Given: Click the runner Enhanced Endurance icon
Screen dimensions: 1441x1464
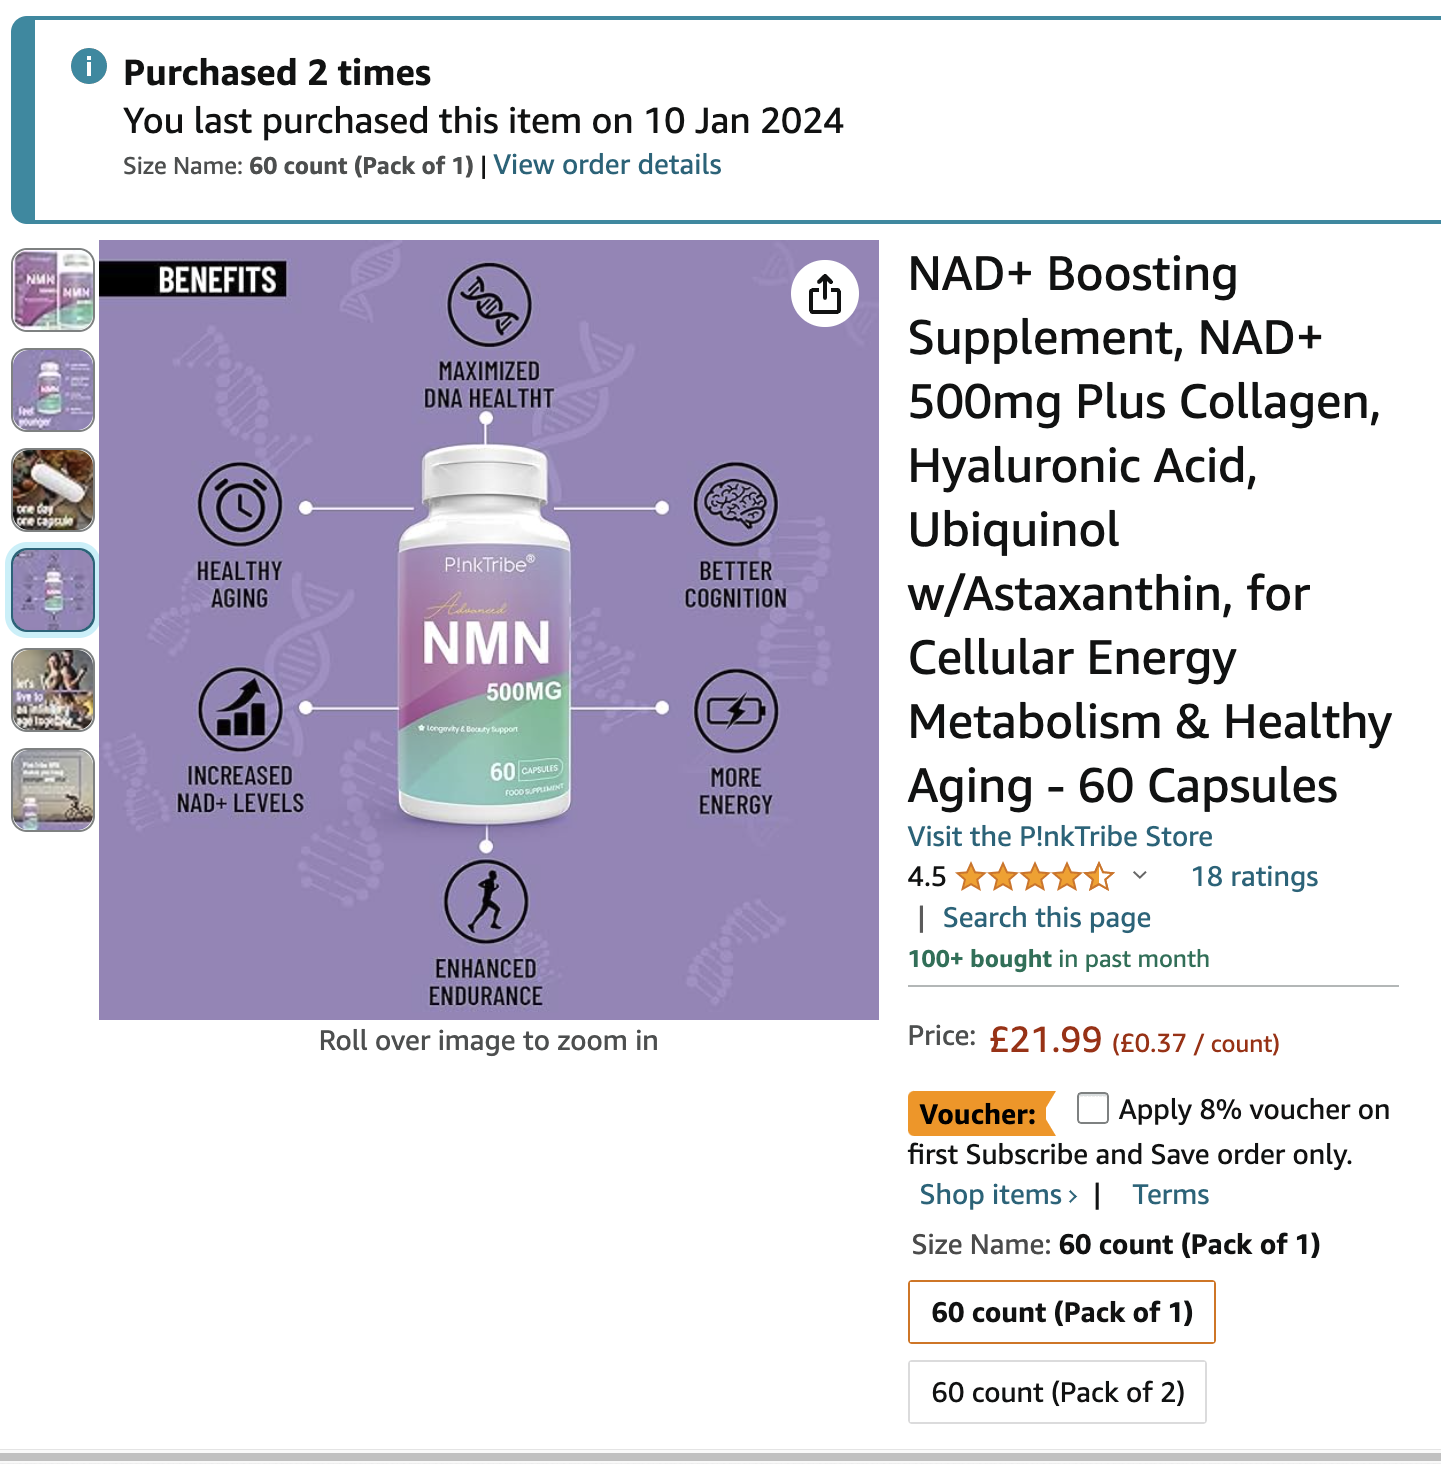Looking at the screenshot, I should (486, 901).
